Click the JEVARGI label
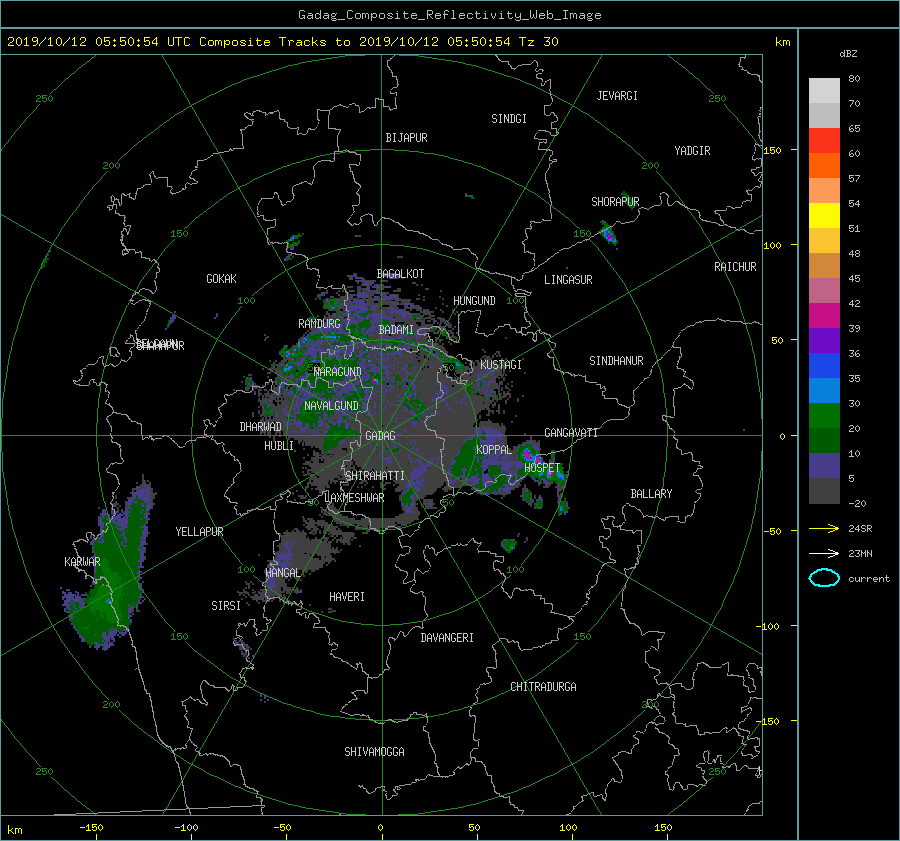 click(x=617, y=96)
